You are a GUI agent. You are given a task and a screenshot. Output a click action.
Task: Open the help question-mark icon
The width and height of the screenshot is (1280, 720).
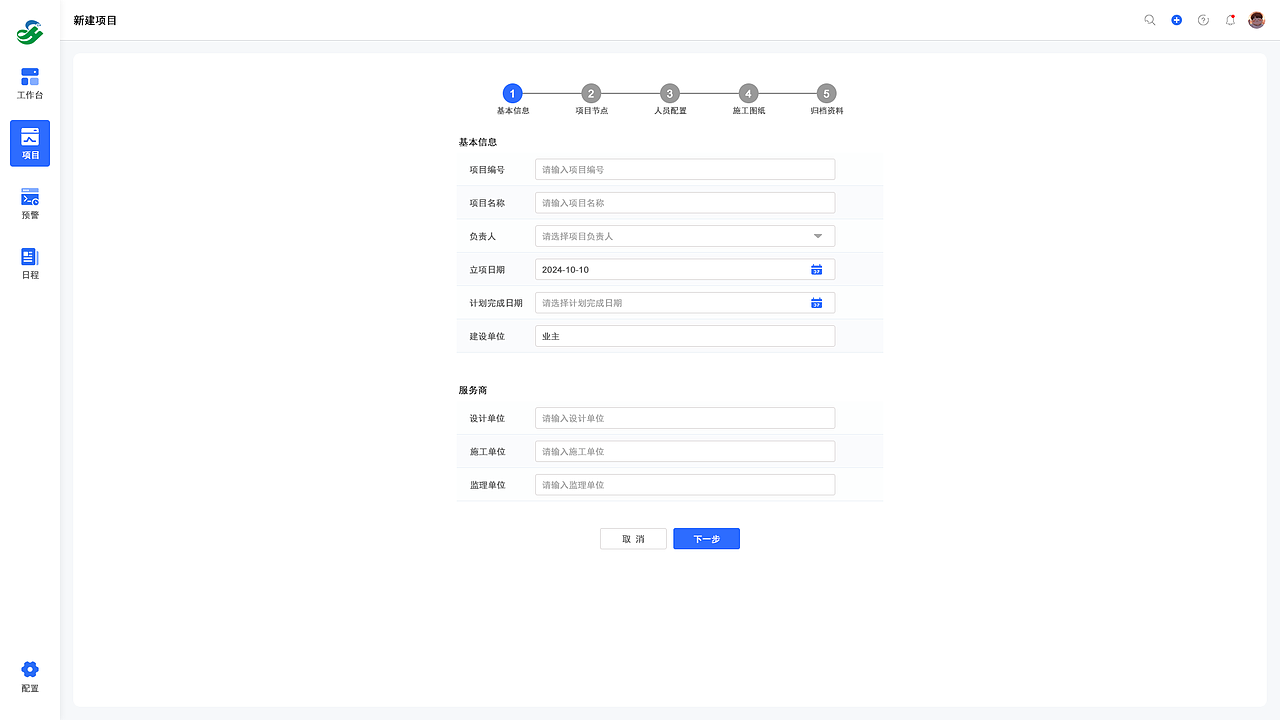click(1203, 19)
